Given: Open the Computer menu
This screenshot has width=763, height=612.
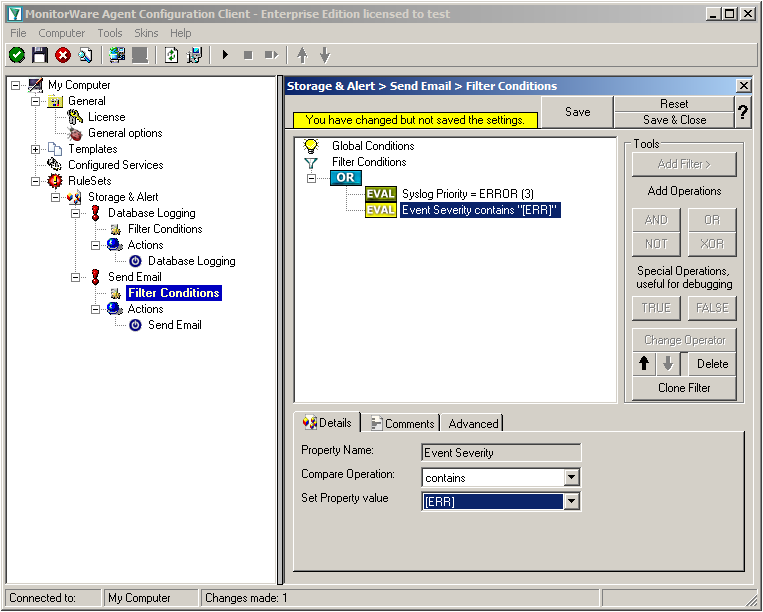Looking at the screenshot, I should coord(62,33).
